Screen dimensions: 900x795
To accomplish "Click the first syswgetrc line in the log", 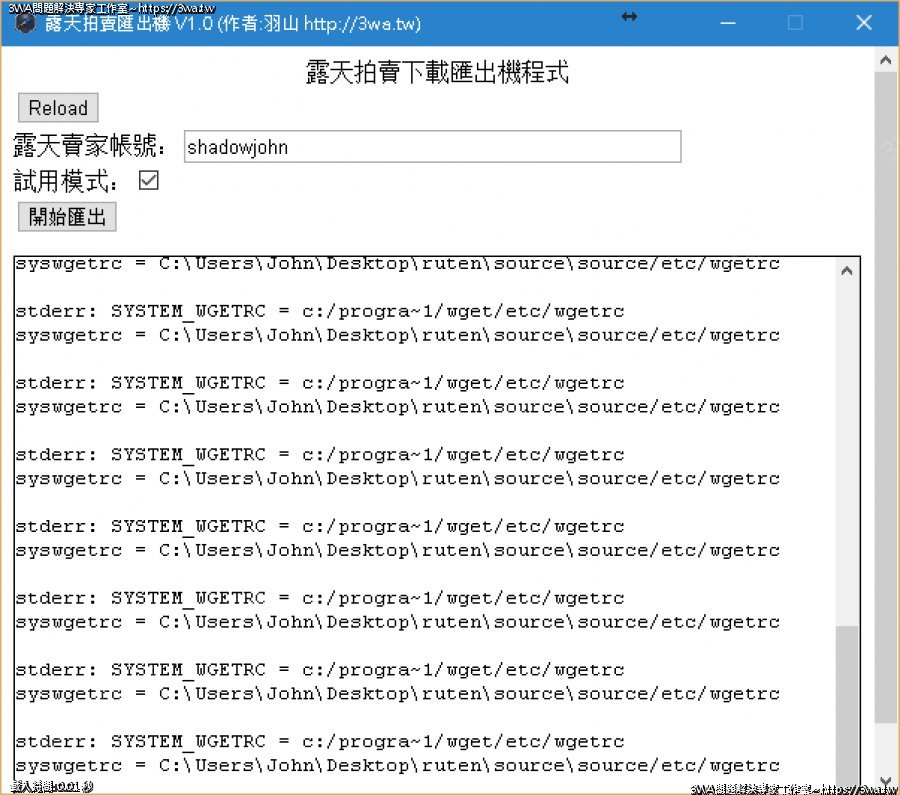I will coord(397,264).
